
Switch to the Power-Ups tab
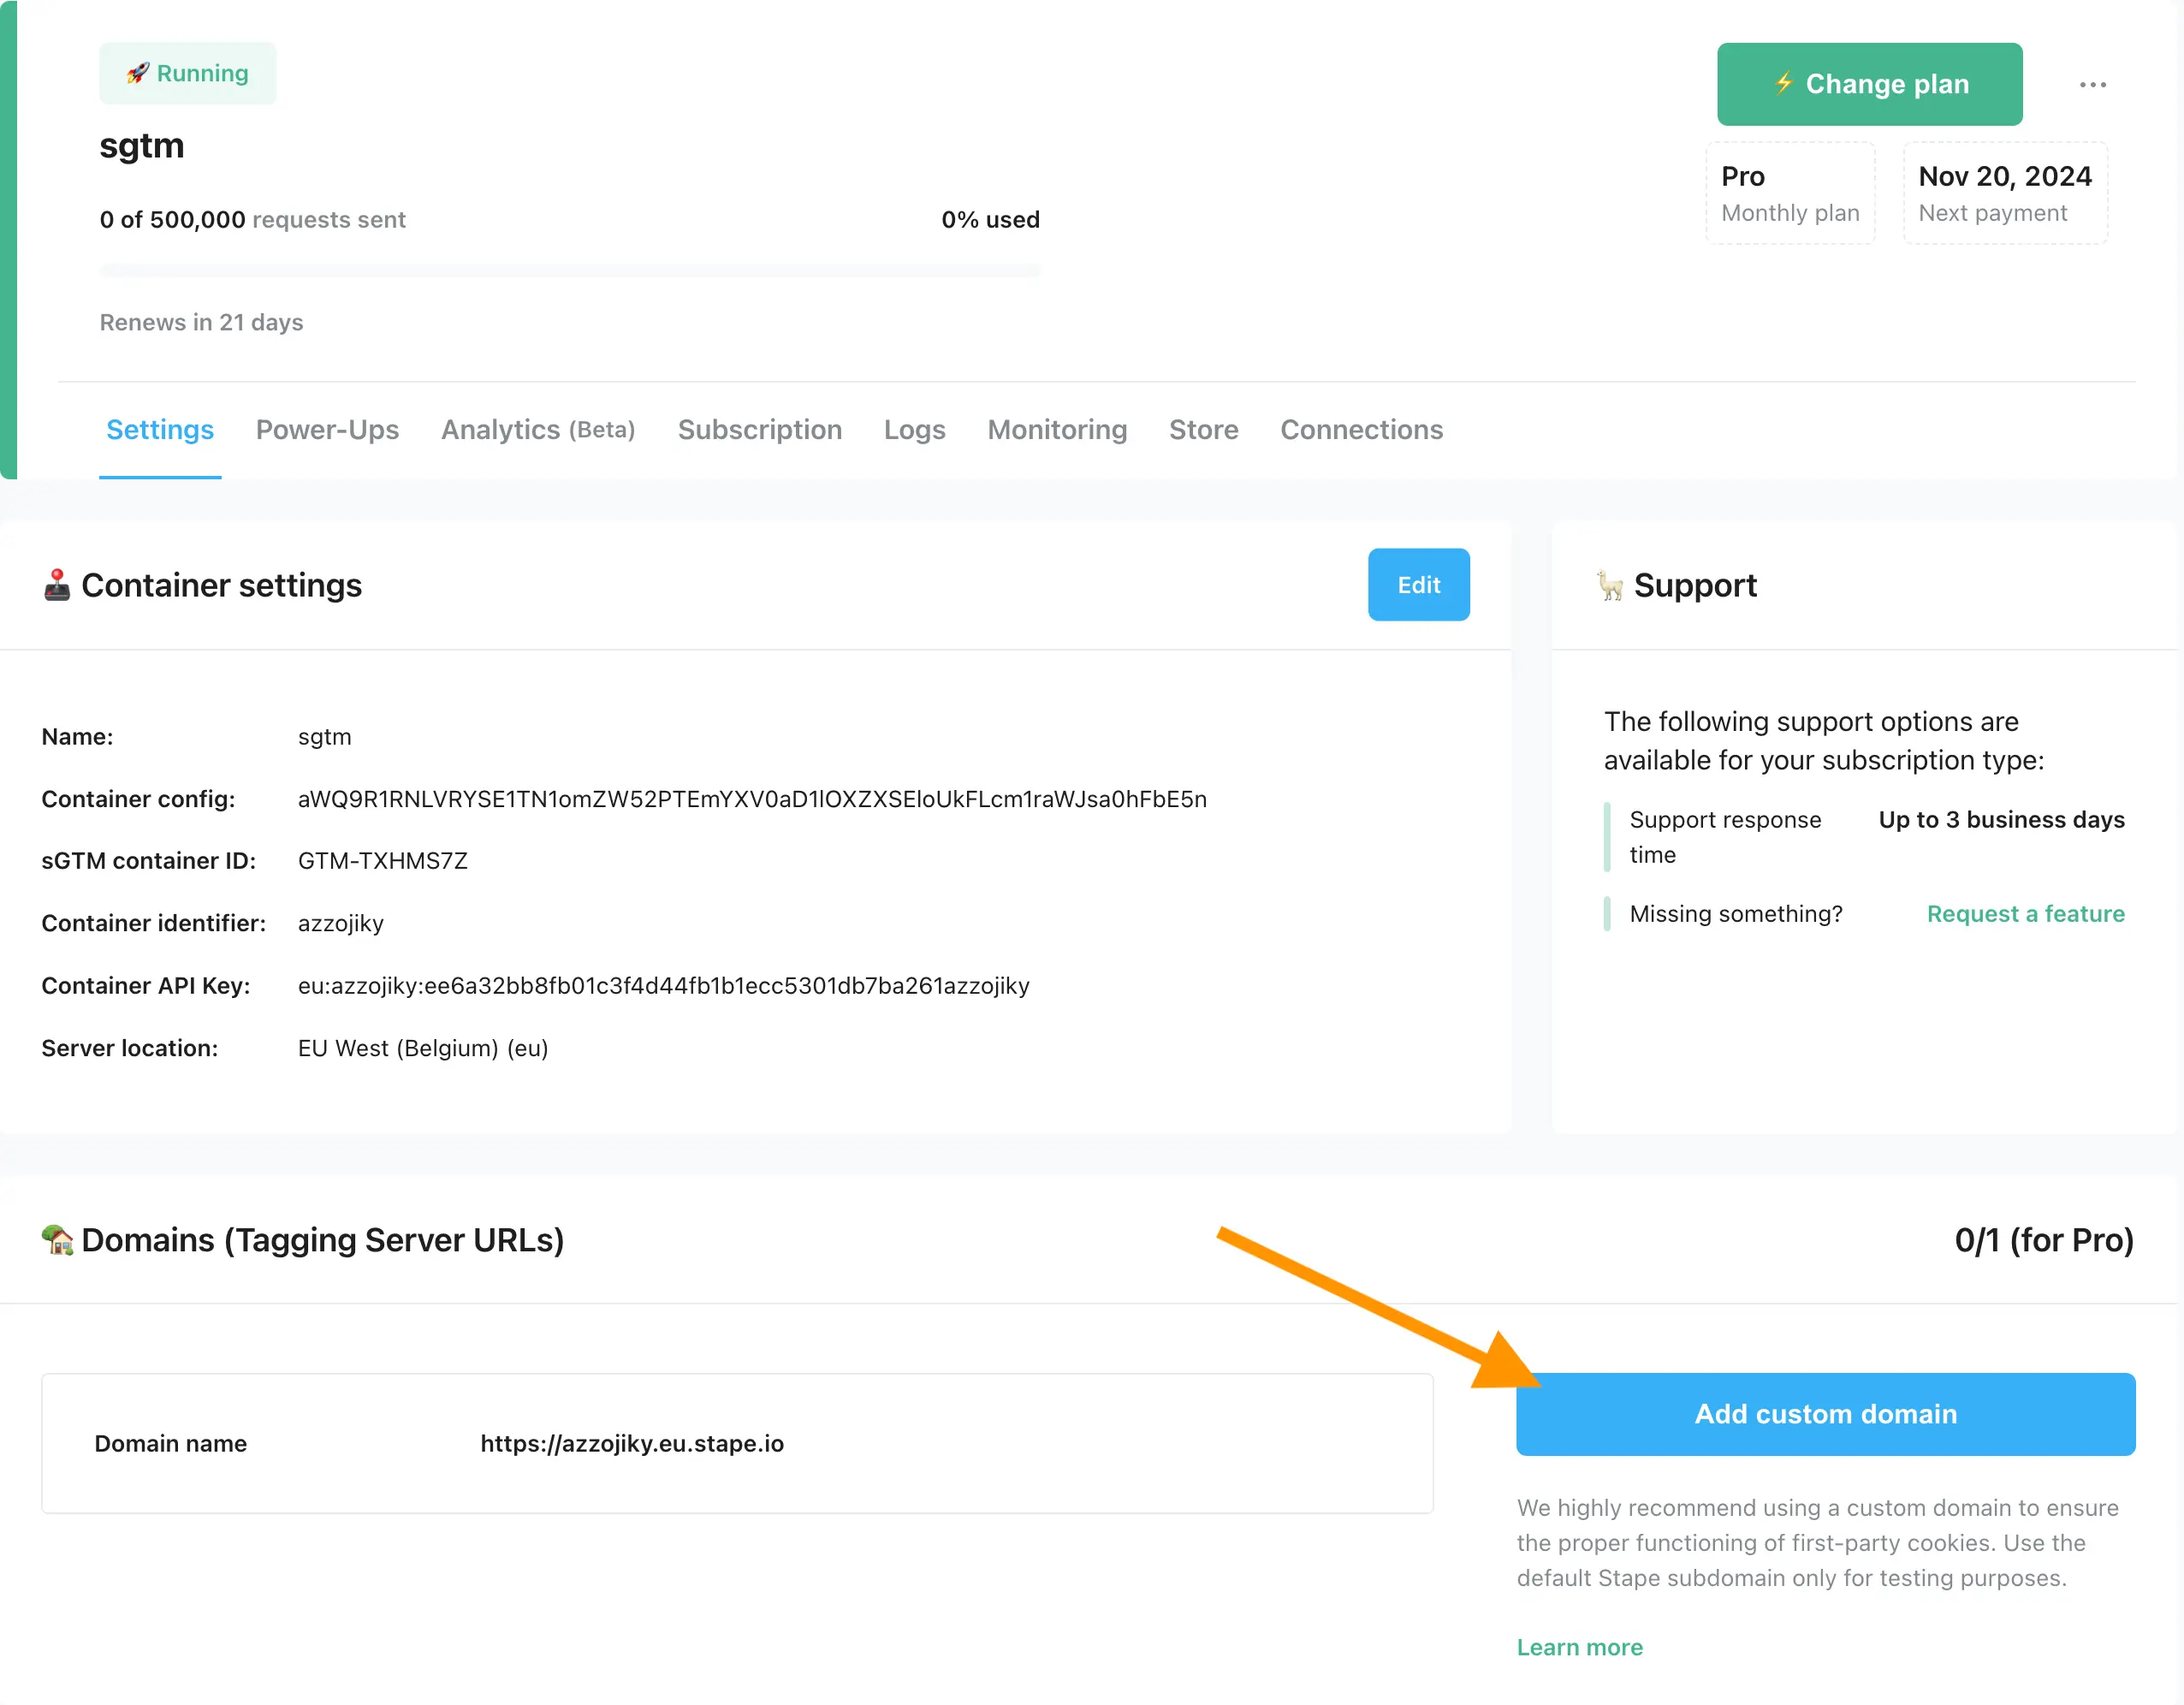(327, 430)
